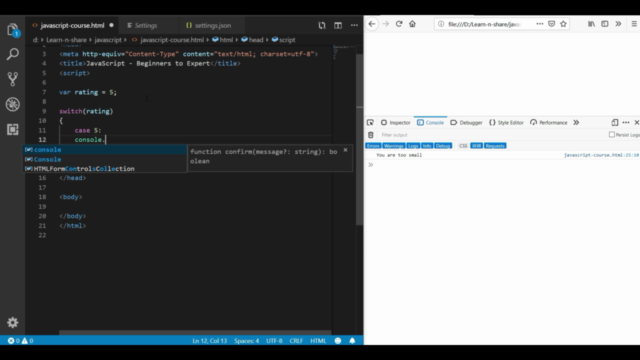This screenshot has width=640, height=360.
Task: Clear console output with trash icon
Action: pyautogui.click(x=371, y=135)
